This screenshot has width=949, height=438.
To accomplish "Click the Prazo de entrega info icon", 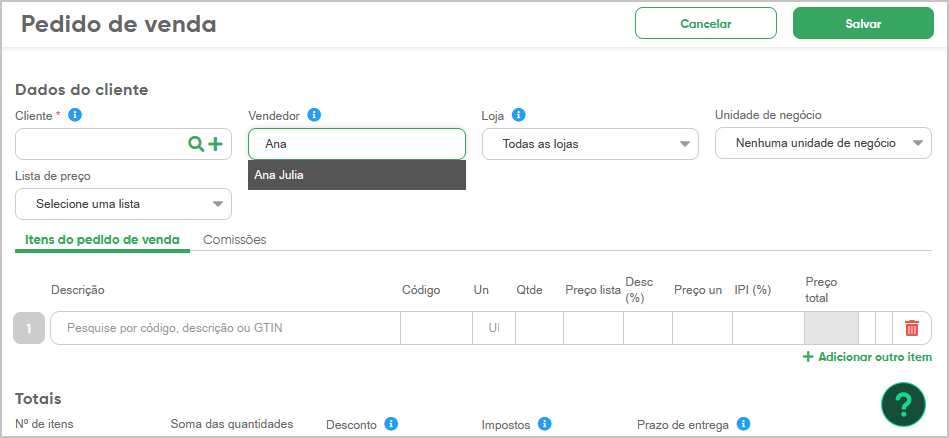I will pos(743,423).
